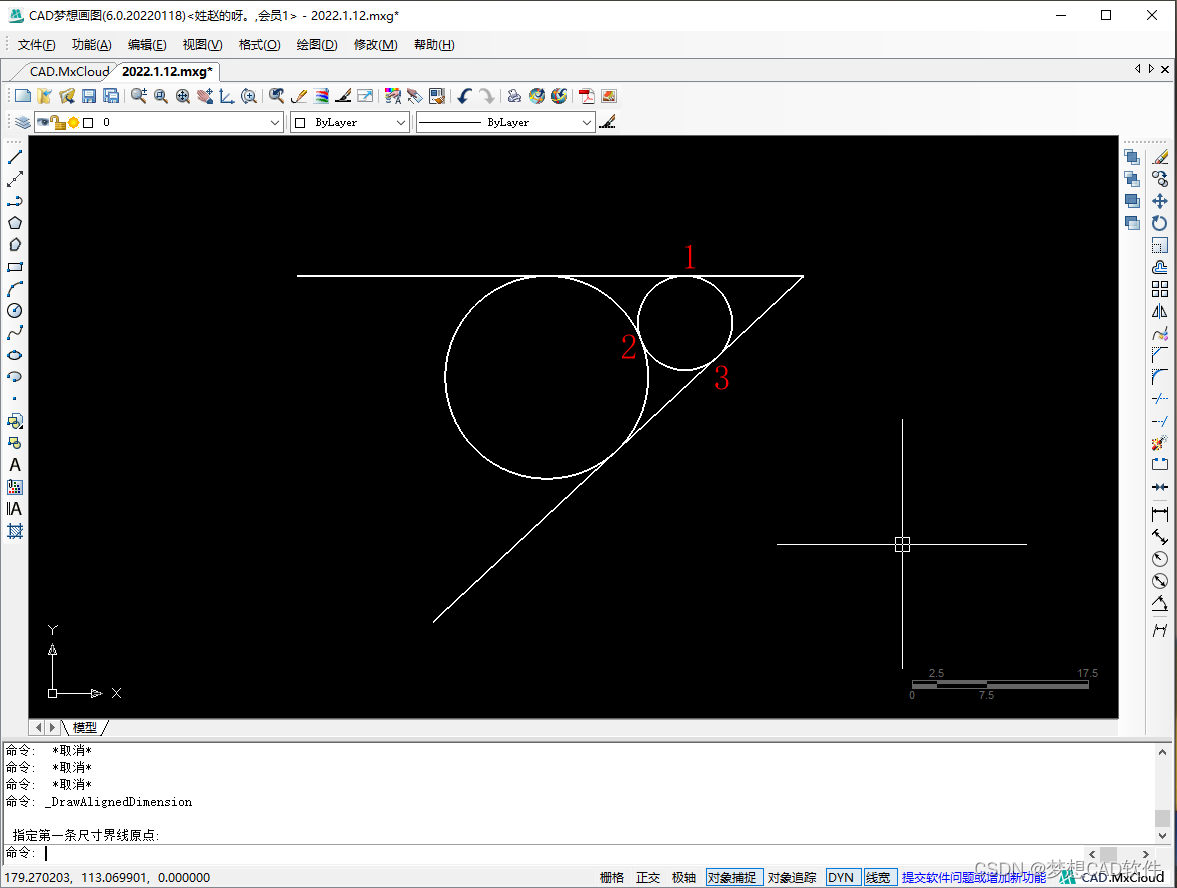This screenshot has width=1177, height=888.
Task: Click the redo arrow icon
Action: click(487, 96)
